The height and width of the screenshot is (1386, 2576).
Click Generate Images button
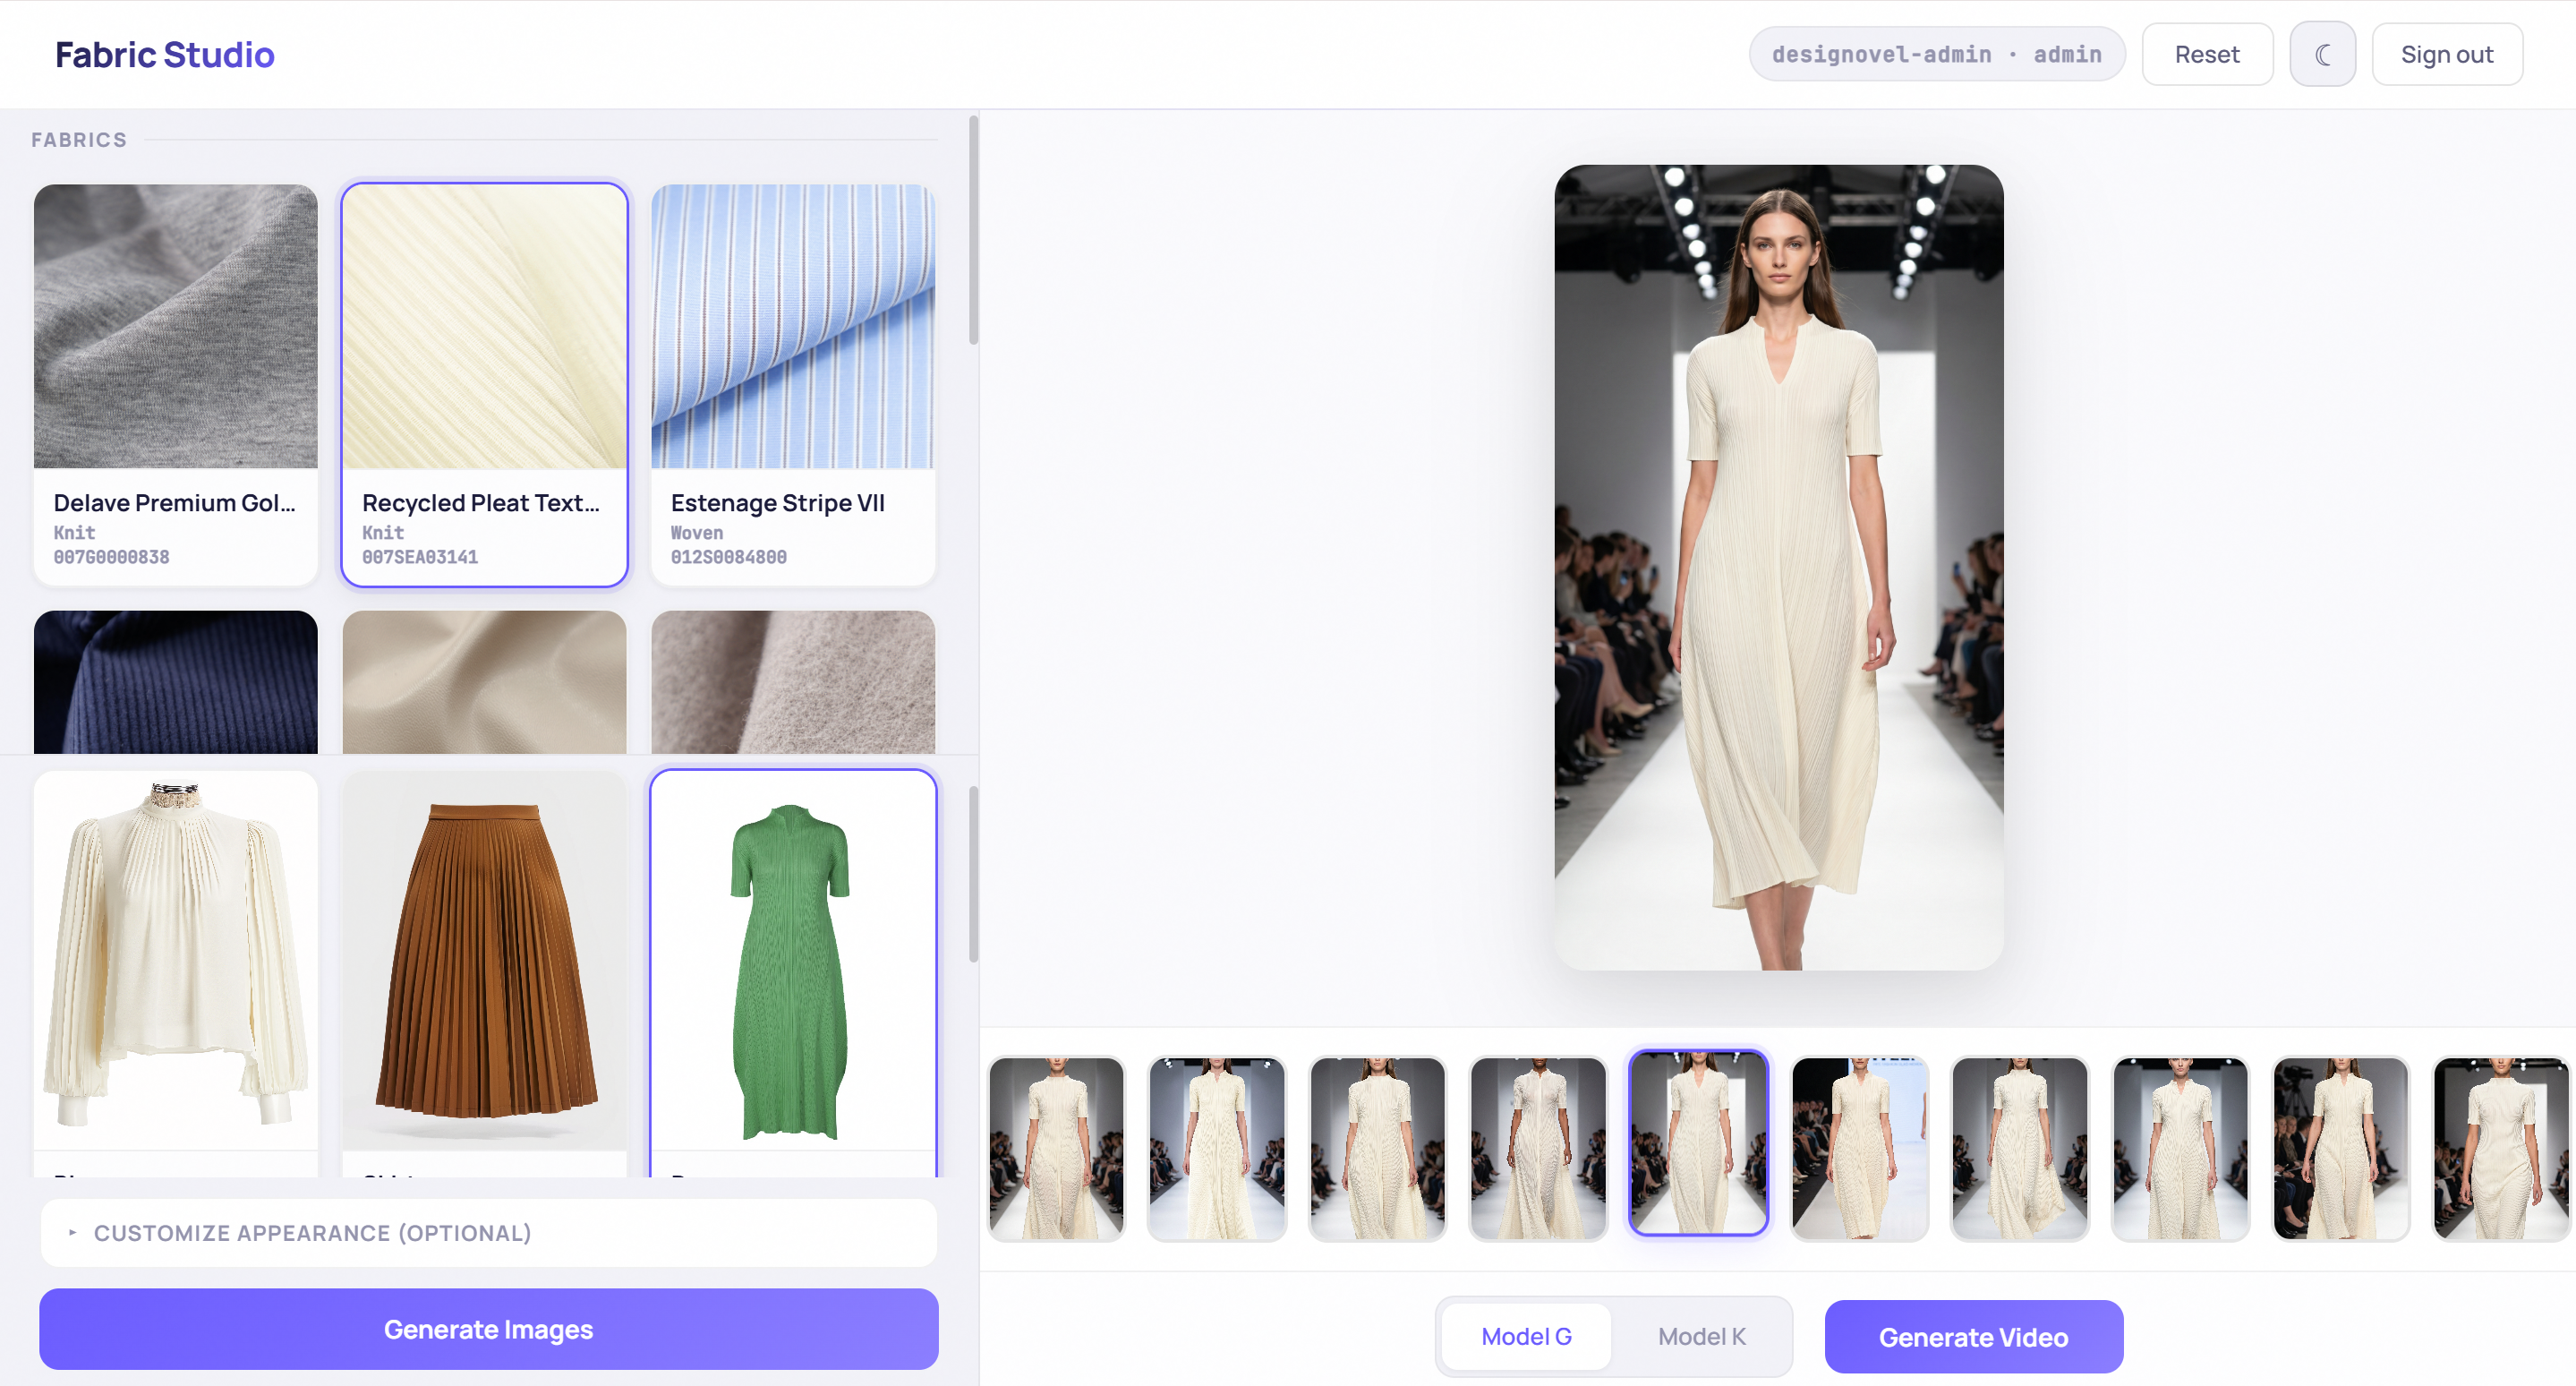tap(489, 1329)
